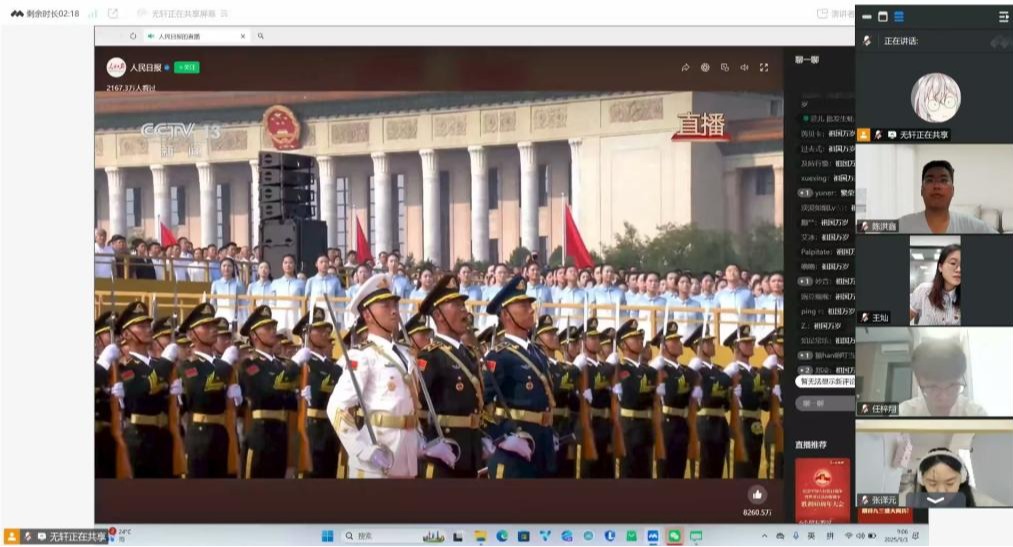Enter fullscreen on the live video
The width and height of the screenshot is (1013, 547).
point(764,68)
